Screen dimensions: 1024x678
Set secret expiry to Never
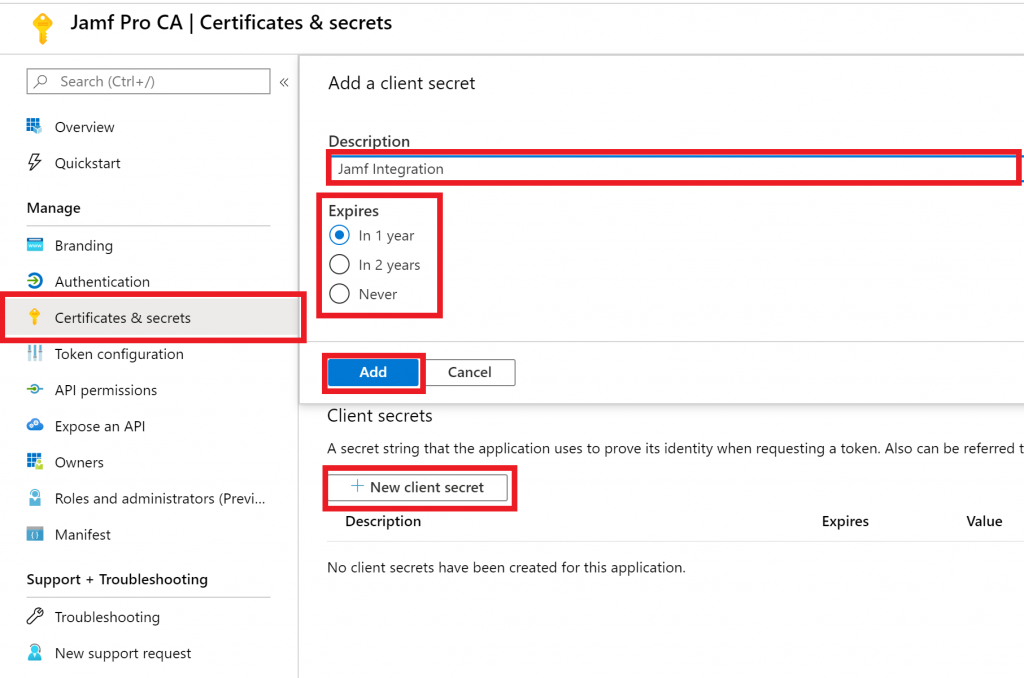(x=340, y=294)
